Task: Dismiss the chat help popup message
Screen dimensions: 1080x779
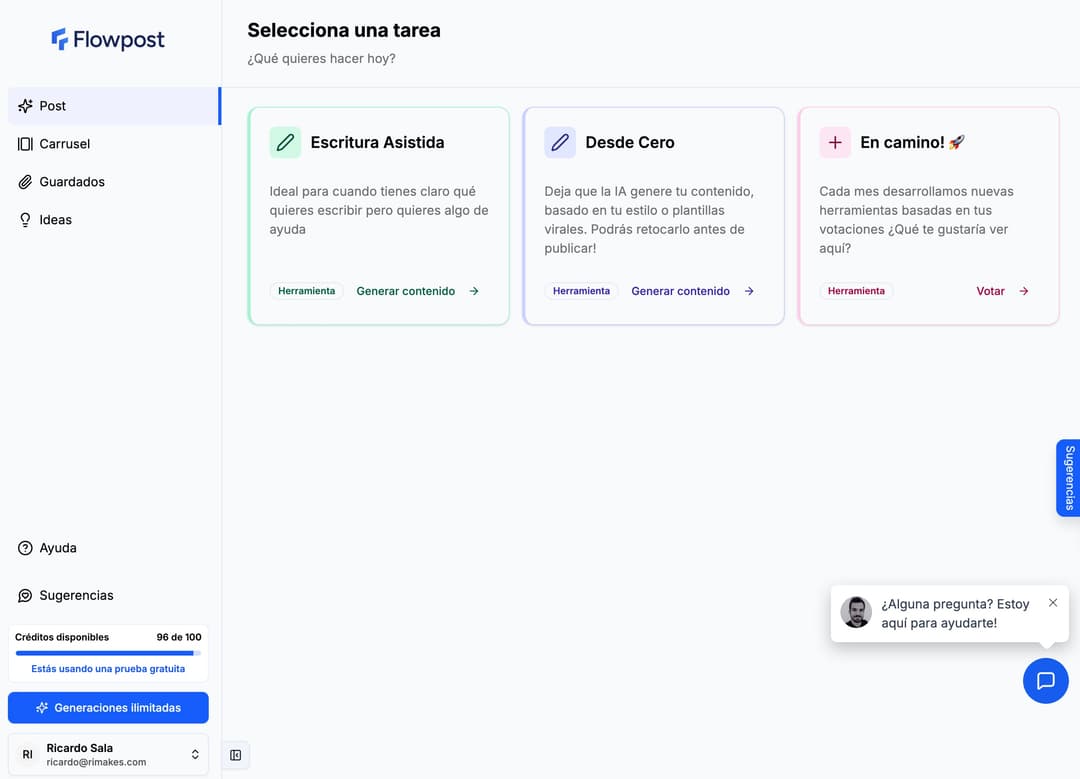Action: coord(1052,603)
